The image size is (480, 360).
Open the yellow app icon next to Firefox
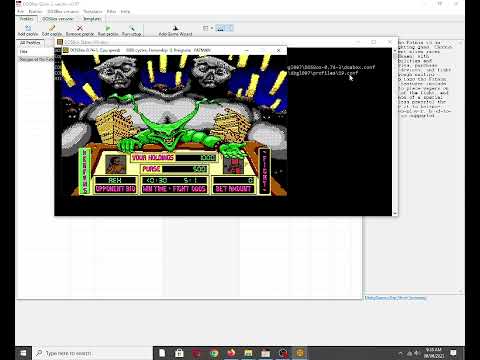tap(249, 353)
